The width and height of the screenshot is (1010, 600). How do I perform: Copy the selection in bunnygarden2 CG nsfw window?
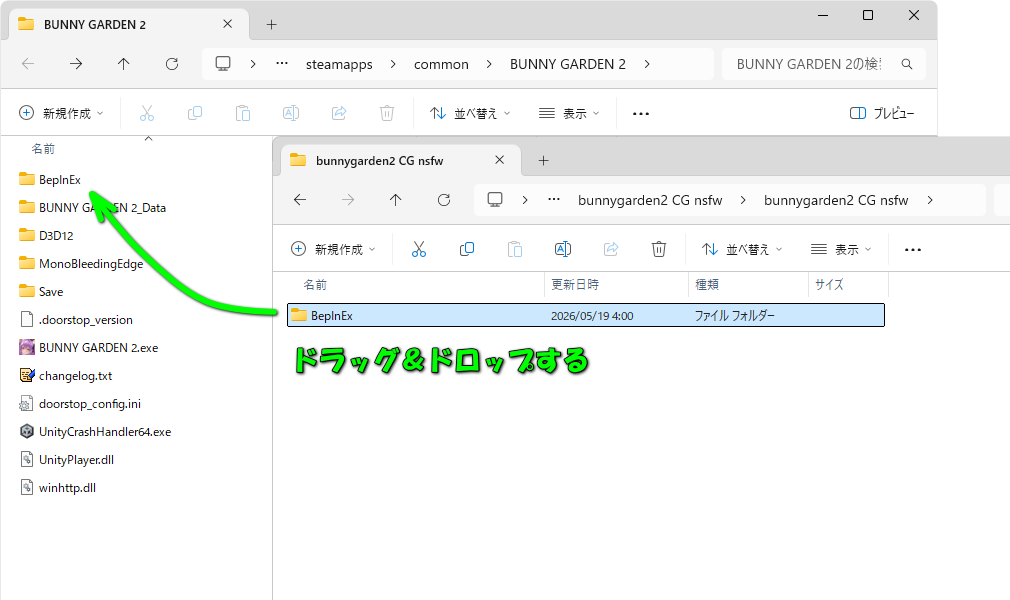[x=466, y=249]
